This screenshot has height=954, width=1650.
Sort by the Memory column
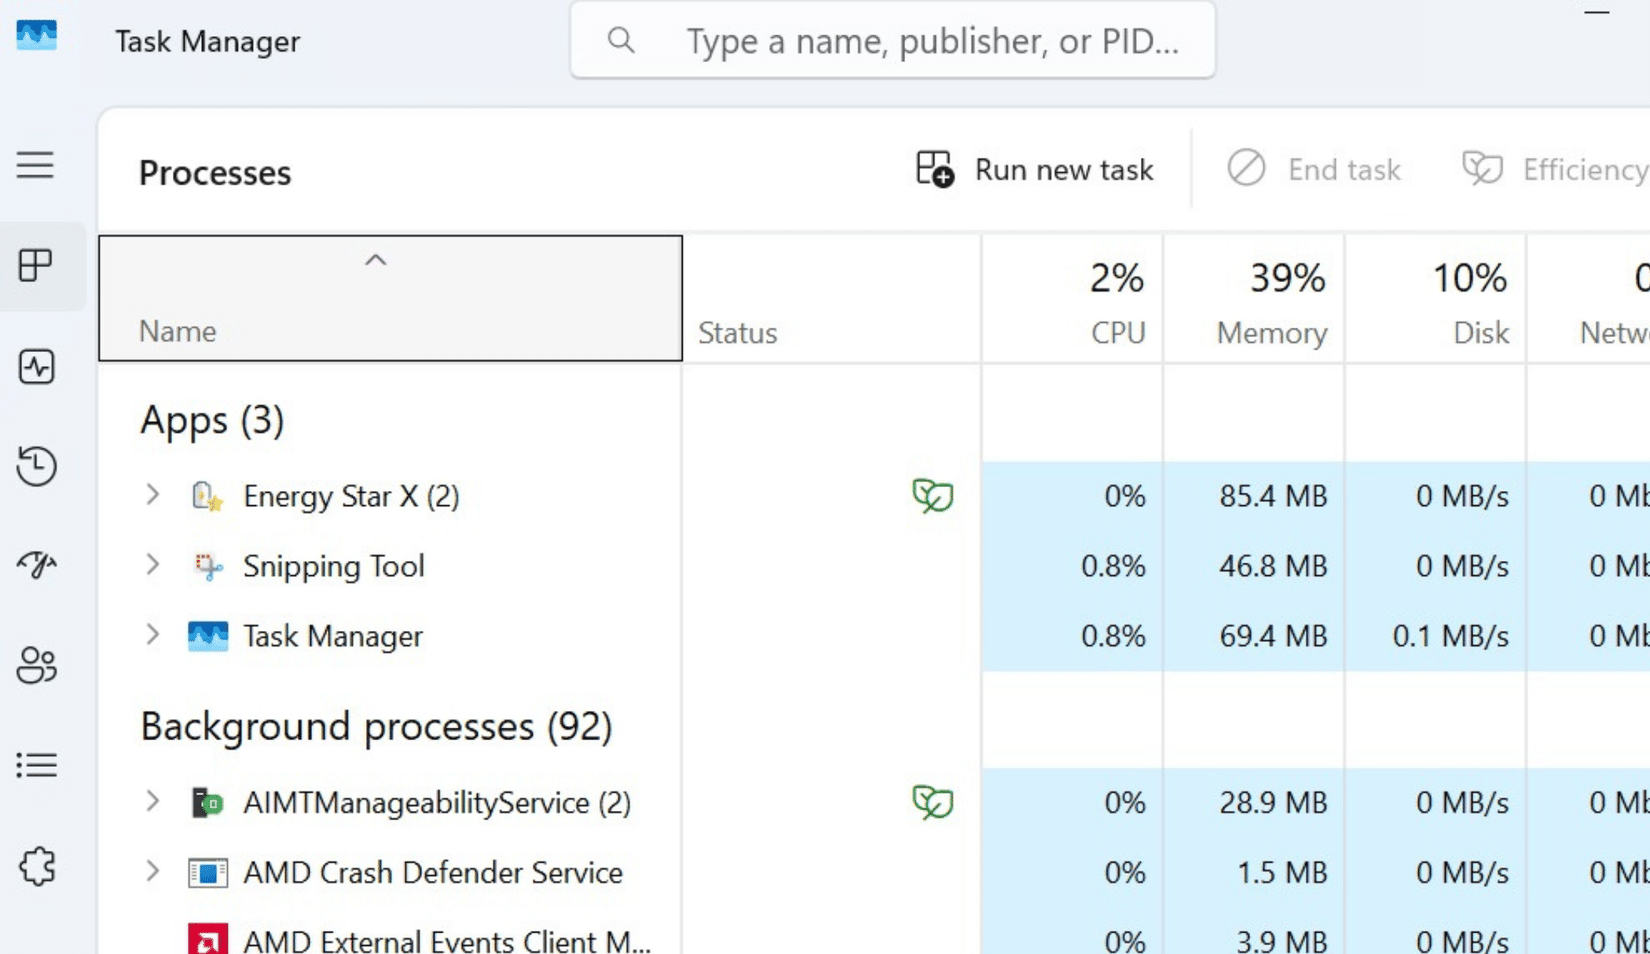coord(1254,298)
